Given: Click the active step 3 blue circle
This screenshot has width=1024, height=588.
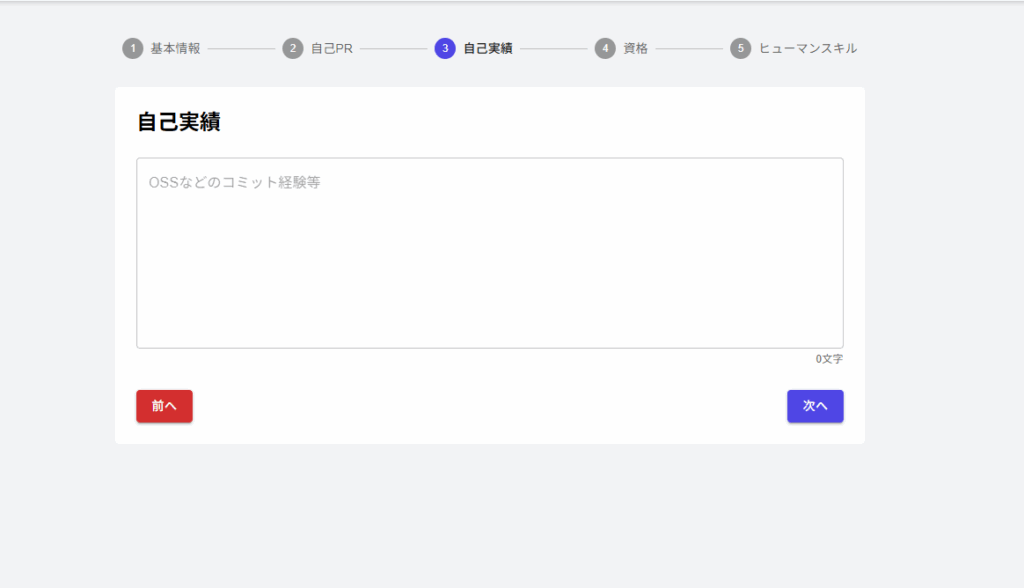Looking at the screenshot, I should [445, 48].
